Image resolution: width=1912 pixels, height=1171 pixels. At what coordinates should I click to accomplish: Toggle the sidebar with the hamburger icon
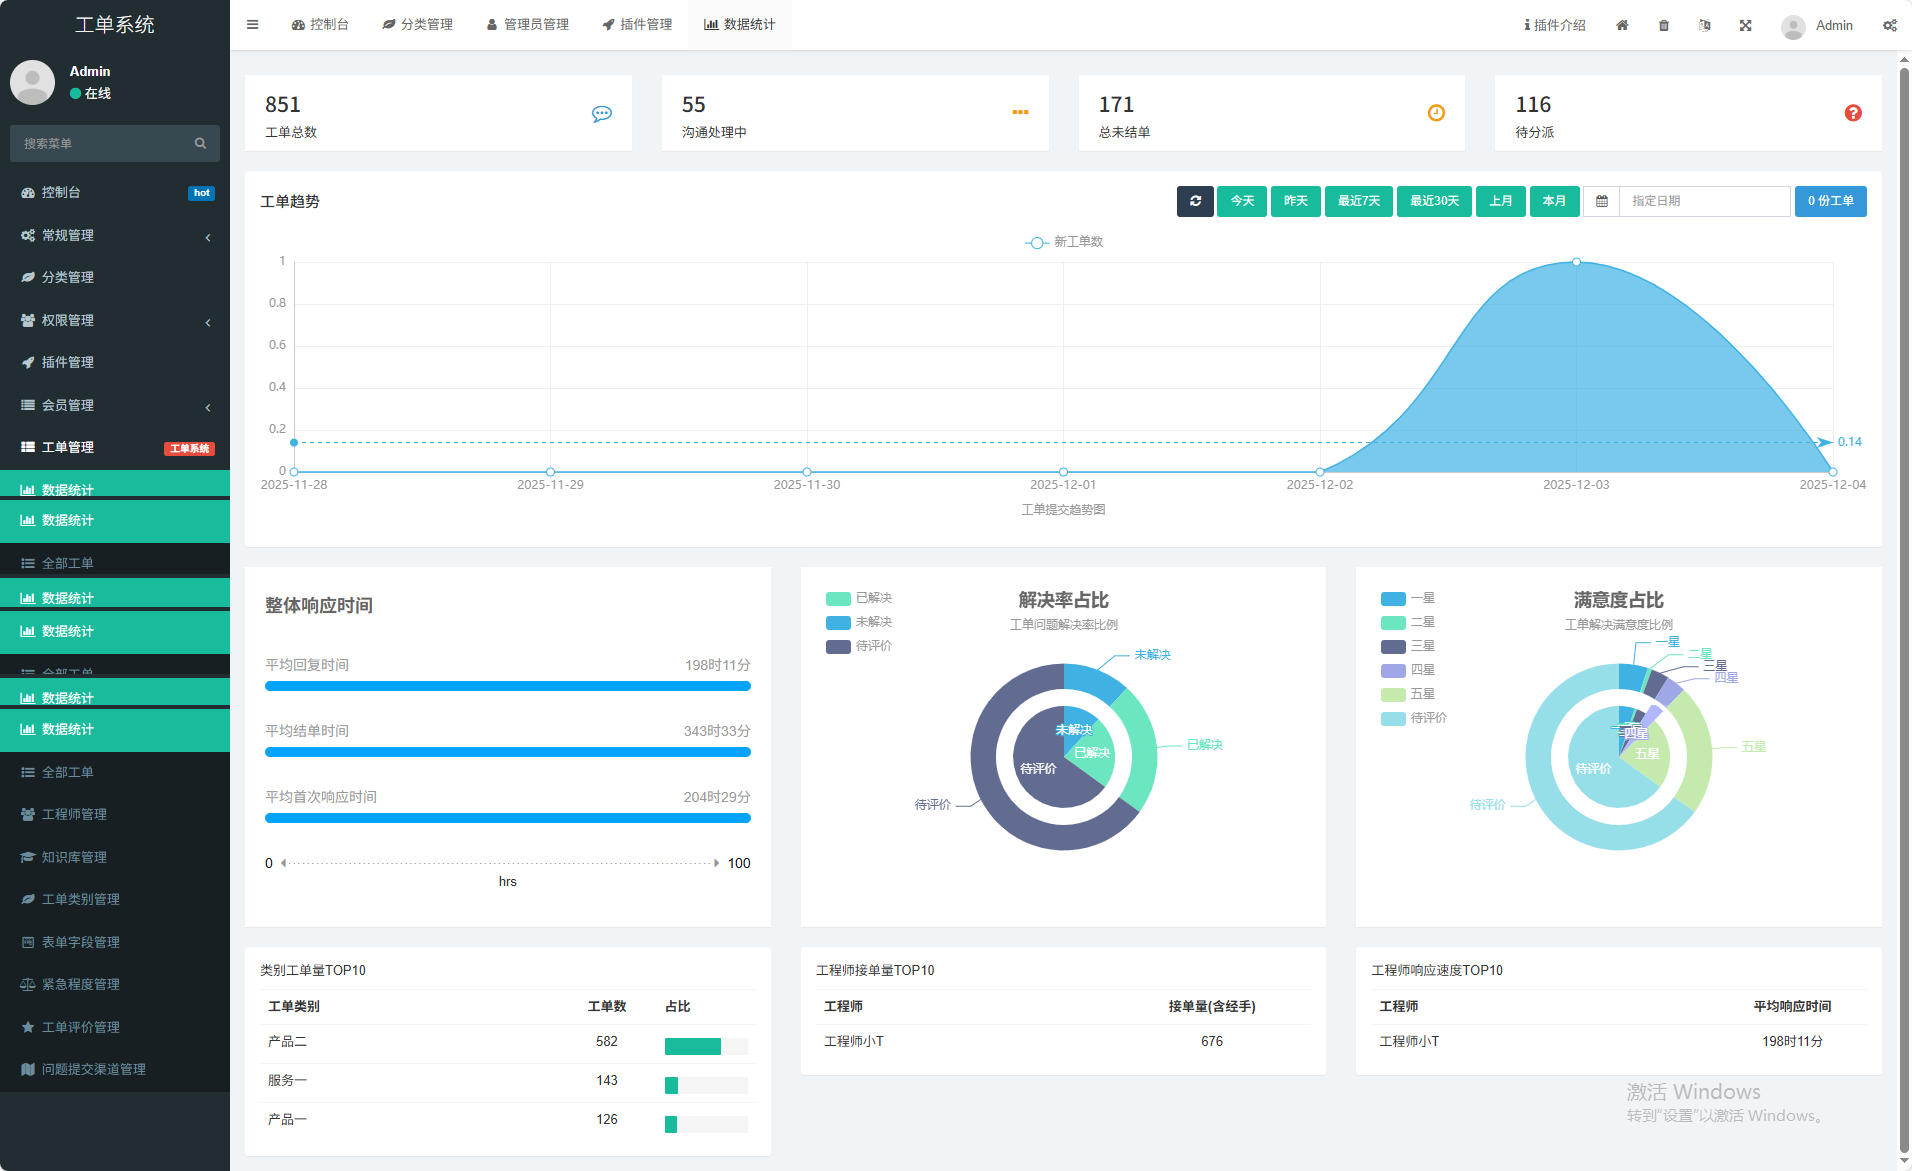tap(253, 25)
